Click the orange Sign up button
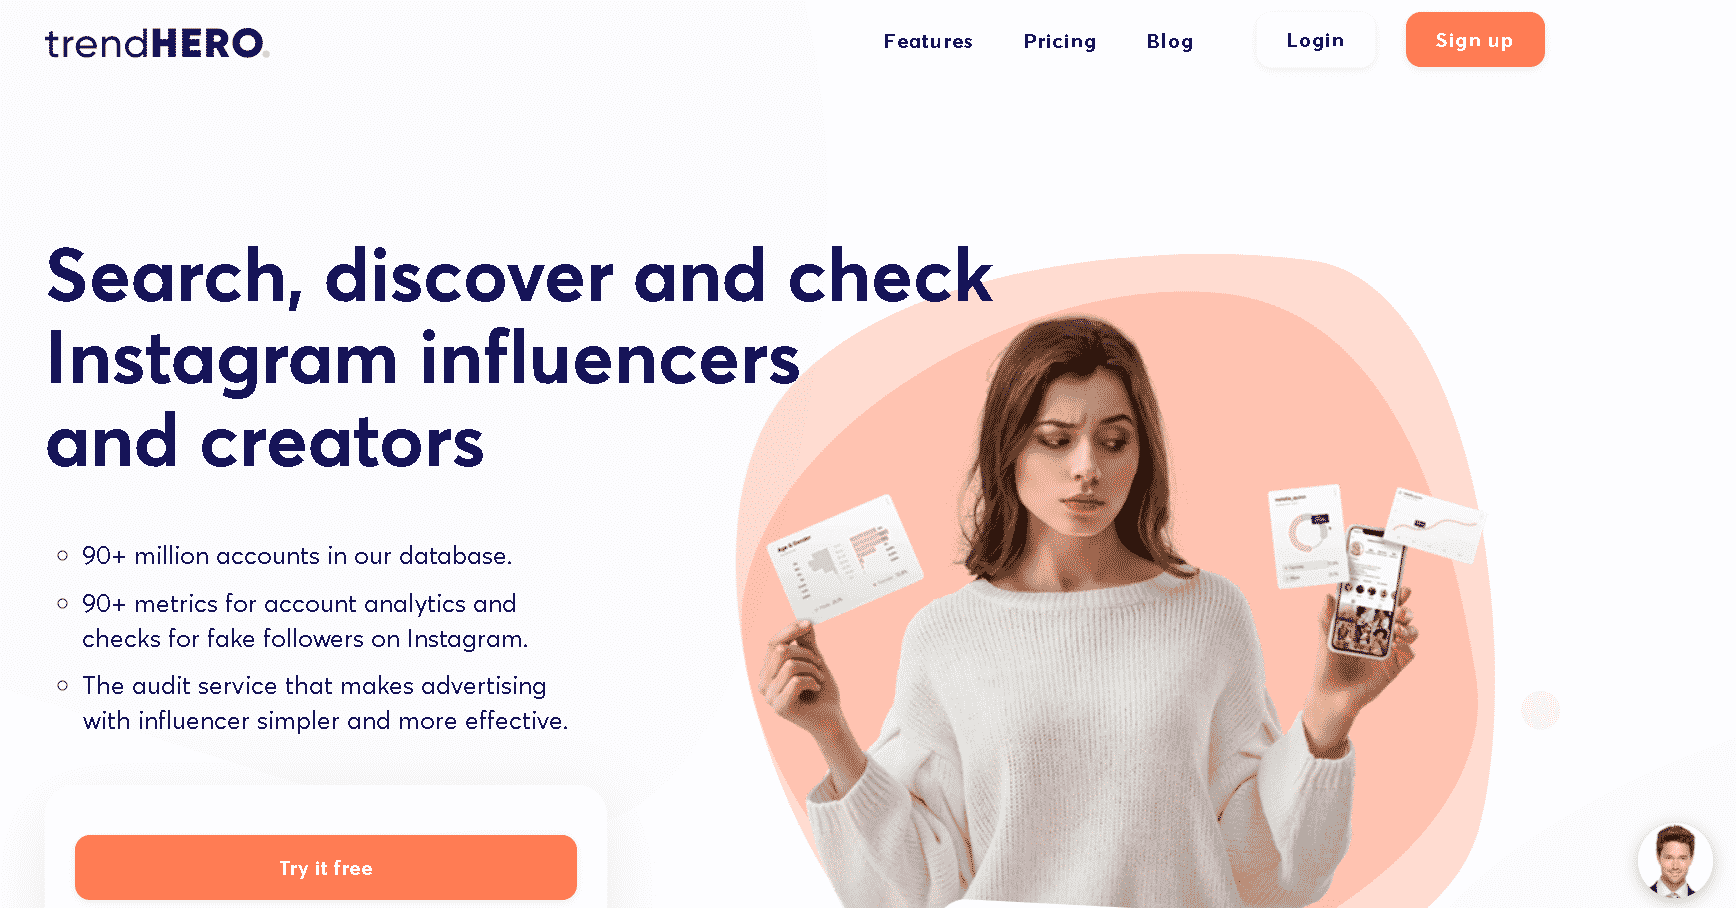1736x908 pixels. tap(1475, 40)
